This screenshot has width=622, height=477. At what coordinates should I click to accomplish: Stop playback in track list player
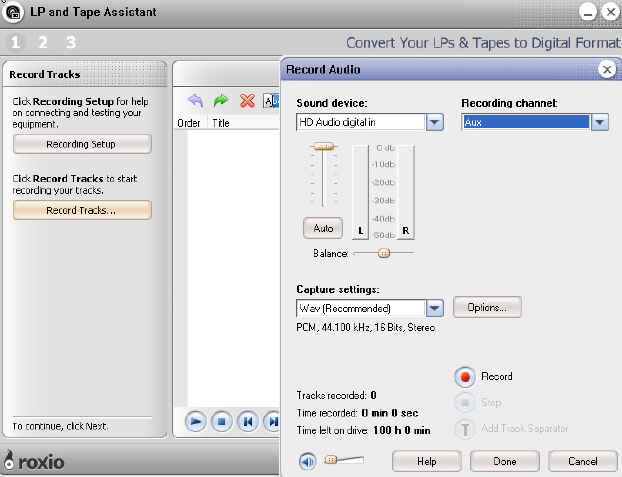221,421
